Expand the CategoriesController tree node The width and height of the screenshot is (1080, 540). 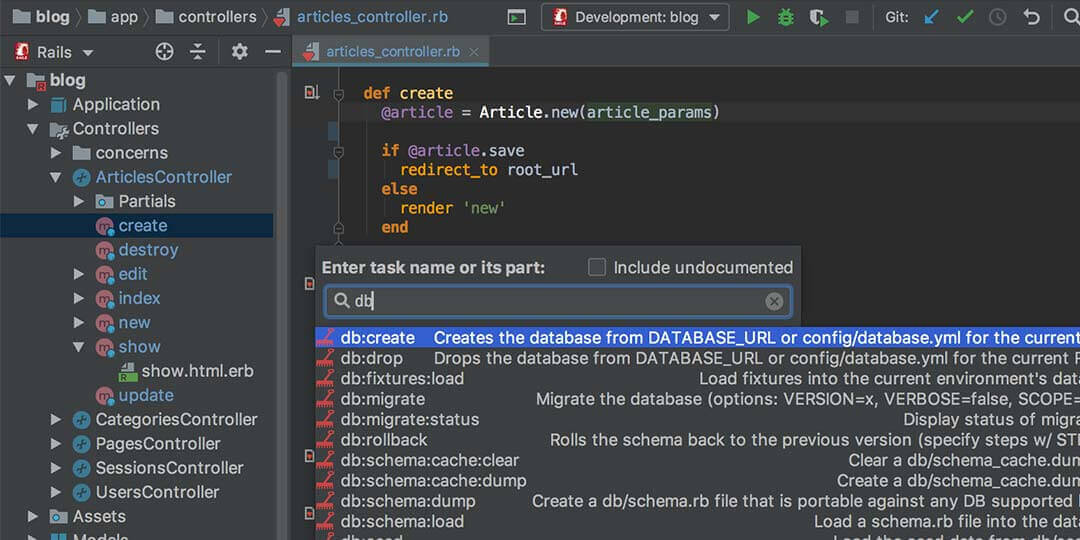tap(56, 420)
